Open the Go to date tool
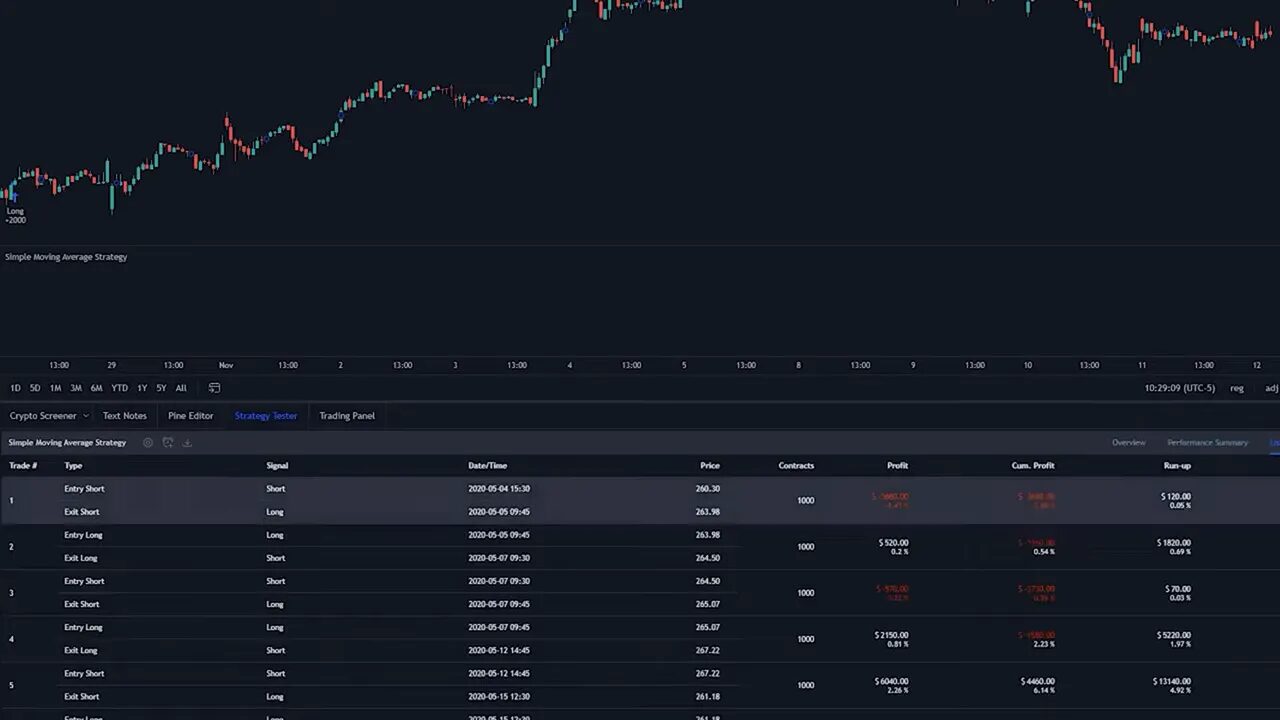 click(x=214, y=387)
